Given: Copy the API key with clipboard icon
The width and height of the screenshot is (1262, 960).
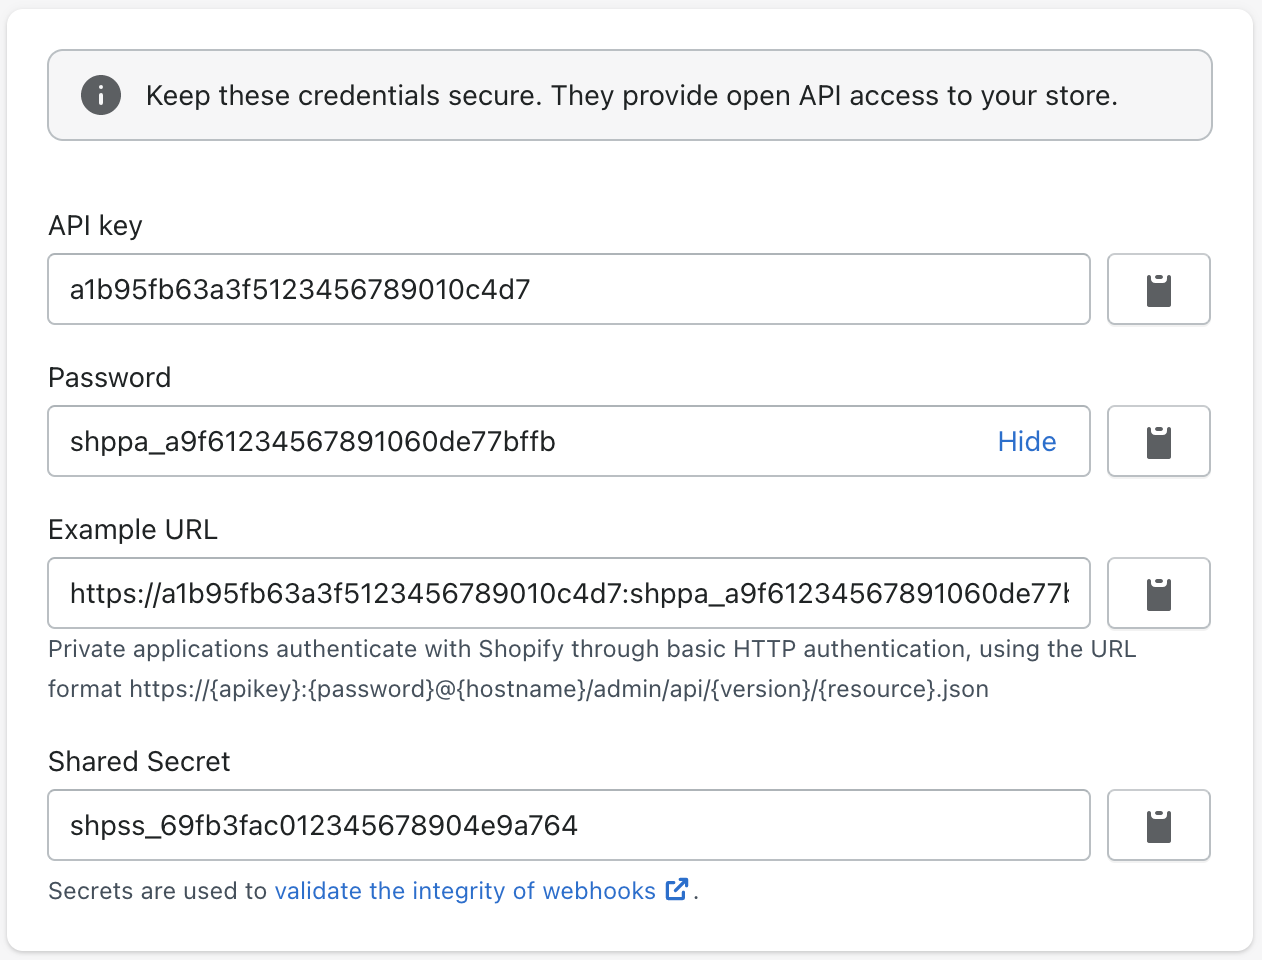Looking at the screenshot, I should click(x=1158, y=289).
